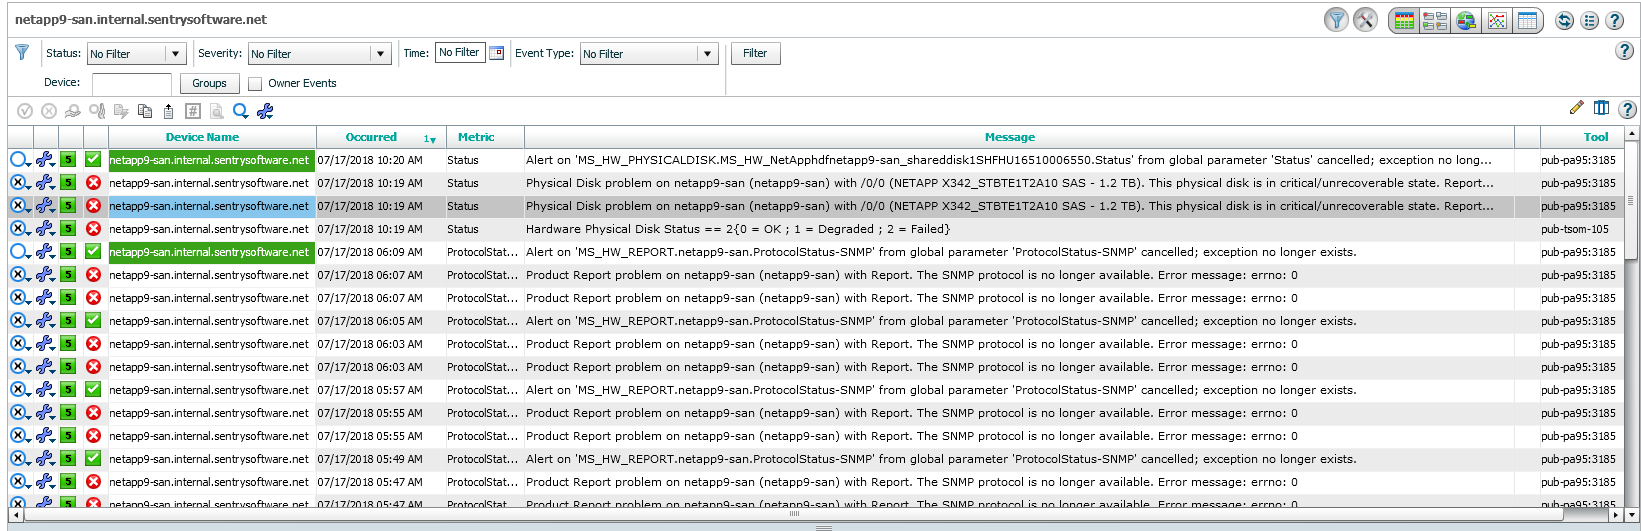Image resolution: width=1641 pixels, height=531 pixels.
Task: Click the green OK severity icon in 06:05 AM row
Action: coord(93,321)
